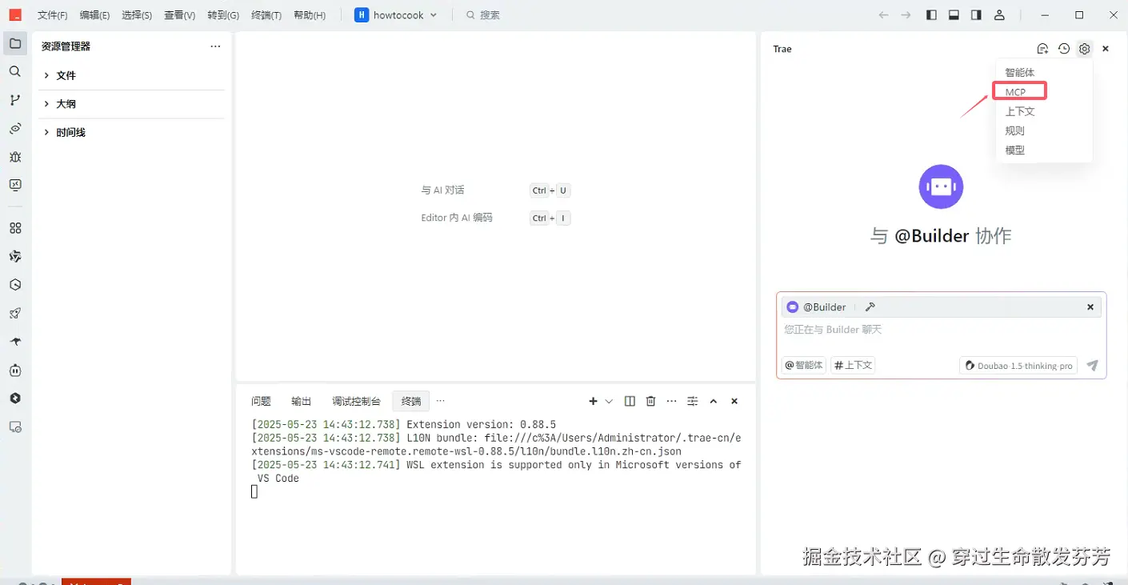The height and width of the screenshot is (585, 1128).
Task: Switch to the 问题 panel tab
Action: pyautogui.click(x=261, y=402)
